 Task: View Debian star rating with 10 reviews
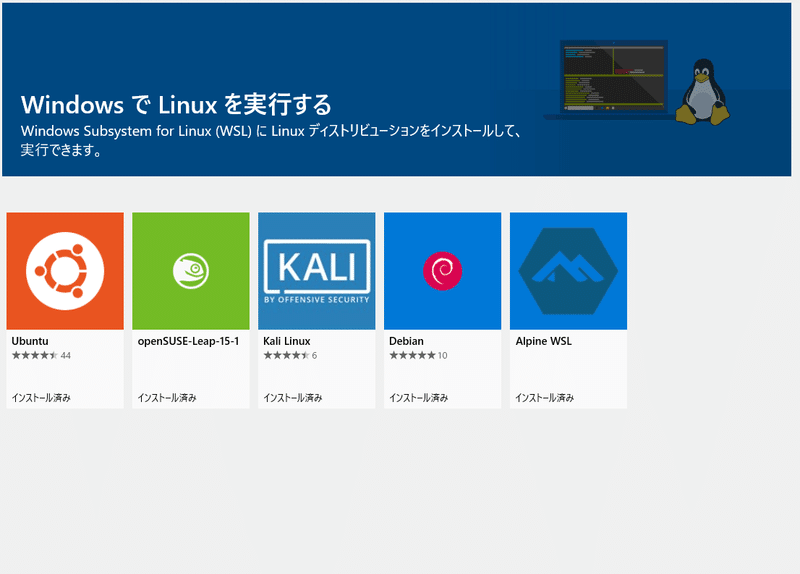click(x=418, y=355)
